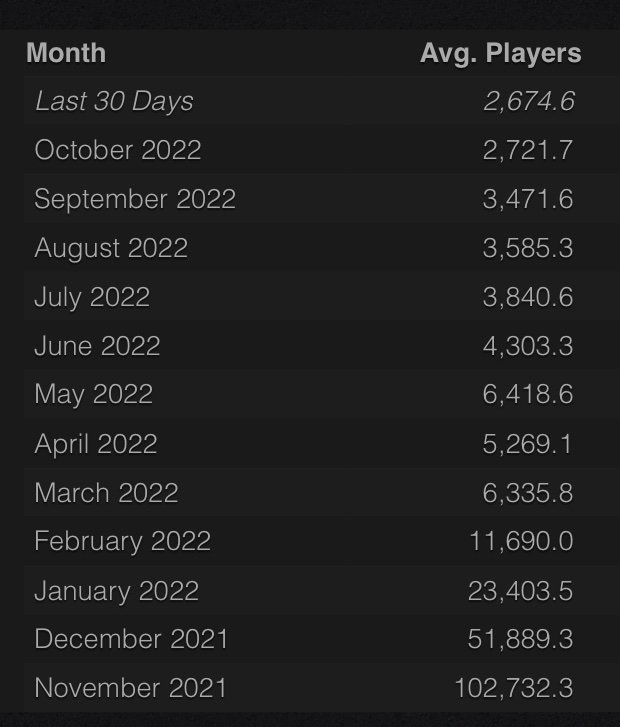The width and height of the screenshot is (620, 727).
Task: Click the May 2022 month label
Action: (x=94, y=395)
